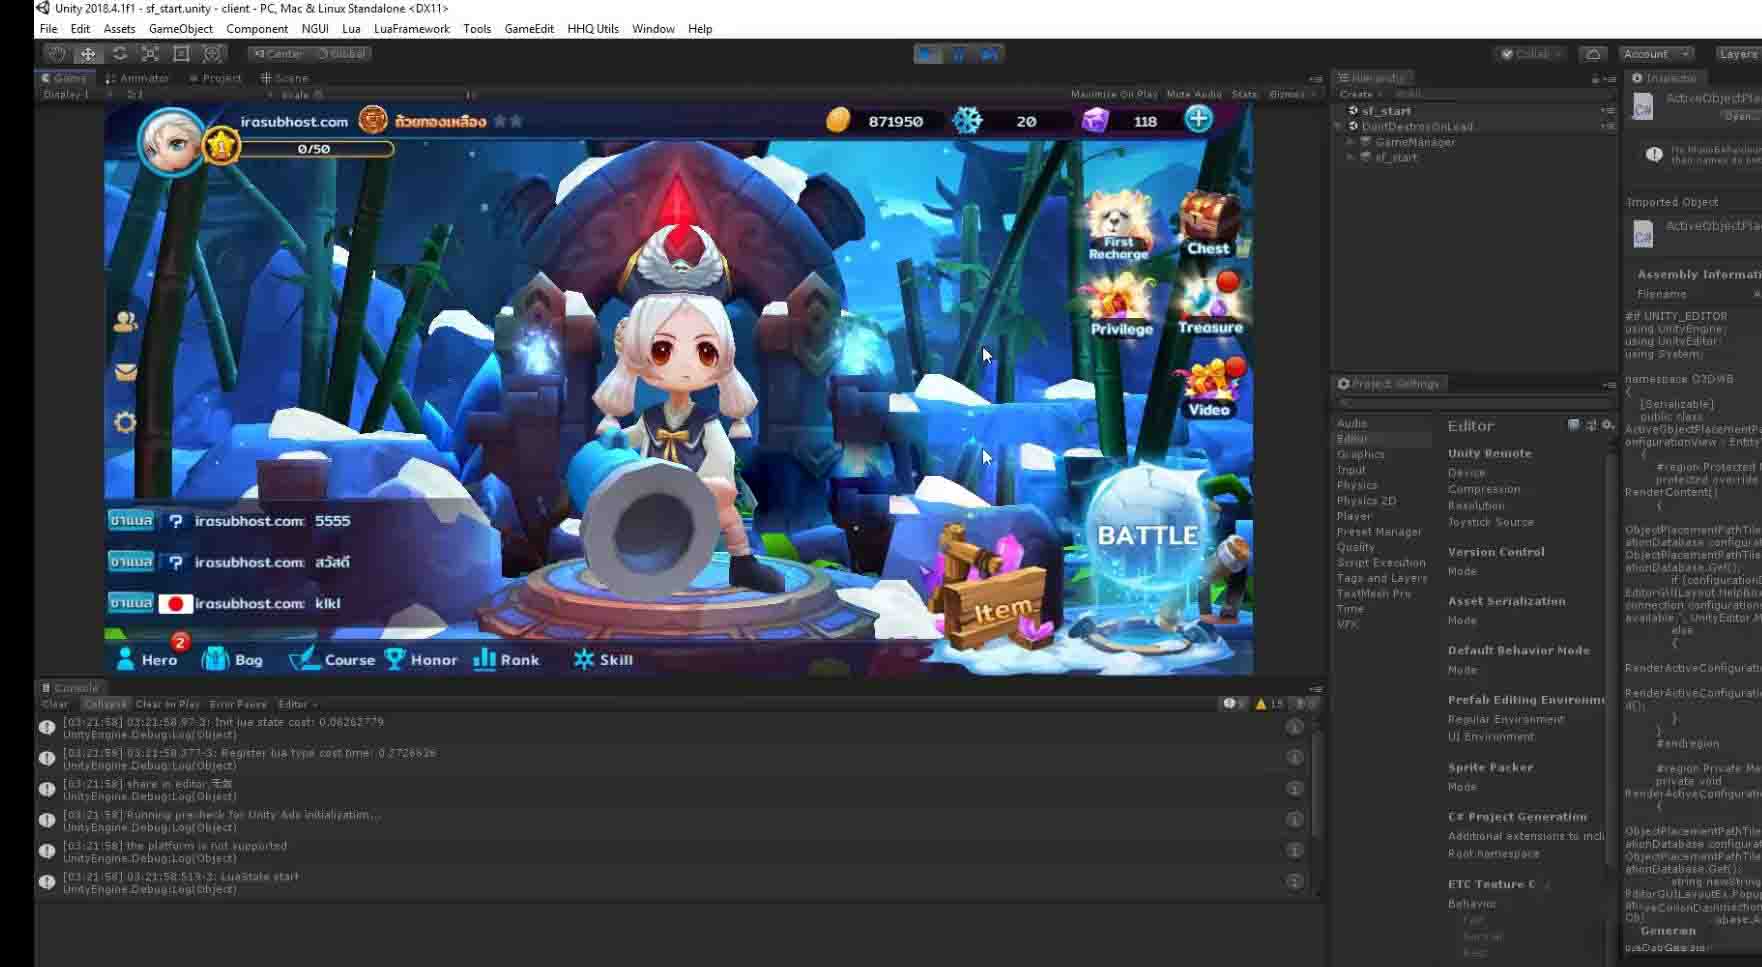Viewport: 1762px width, 967px height.
Task: Open the mail envelope icon
Action: coord(125,372)
